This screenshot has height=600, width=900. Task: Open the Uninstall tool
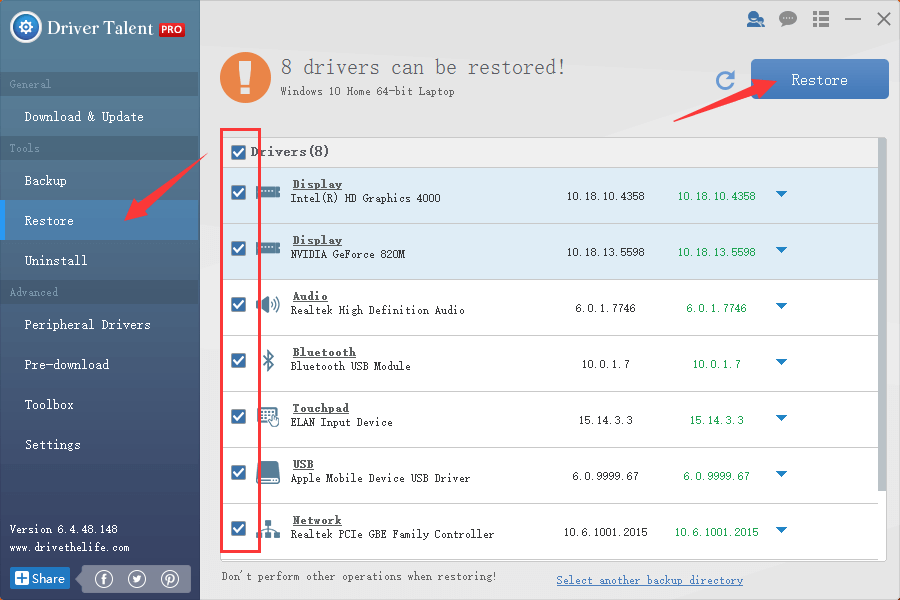(x=100, y=260)
